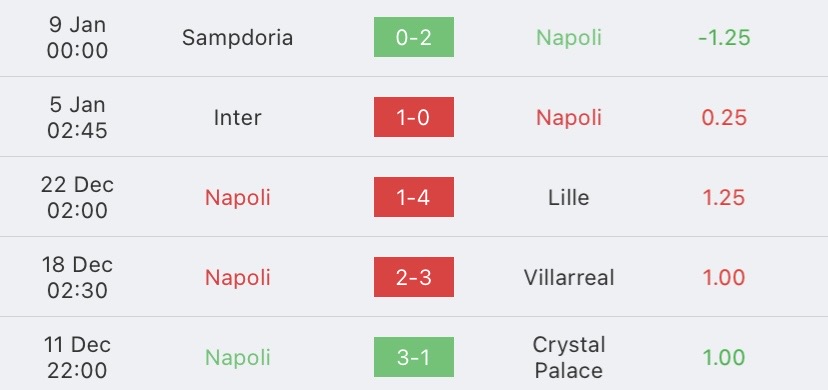Click the green 3-1 score badge

pyautogui.click(x=413, y=357)
